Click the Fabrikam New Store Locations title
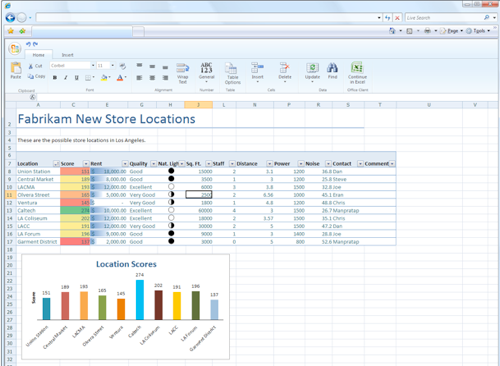 tap(106, 119)
